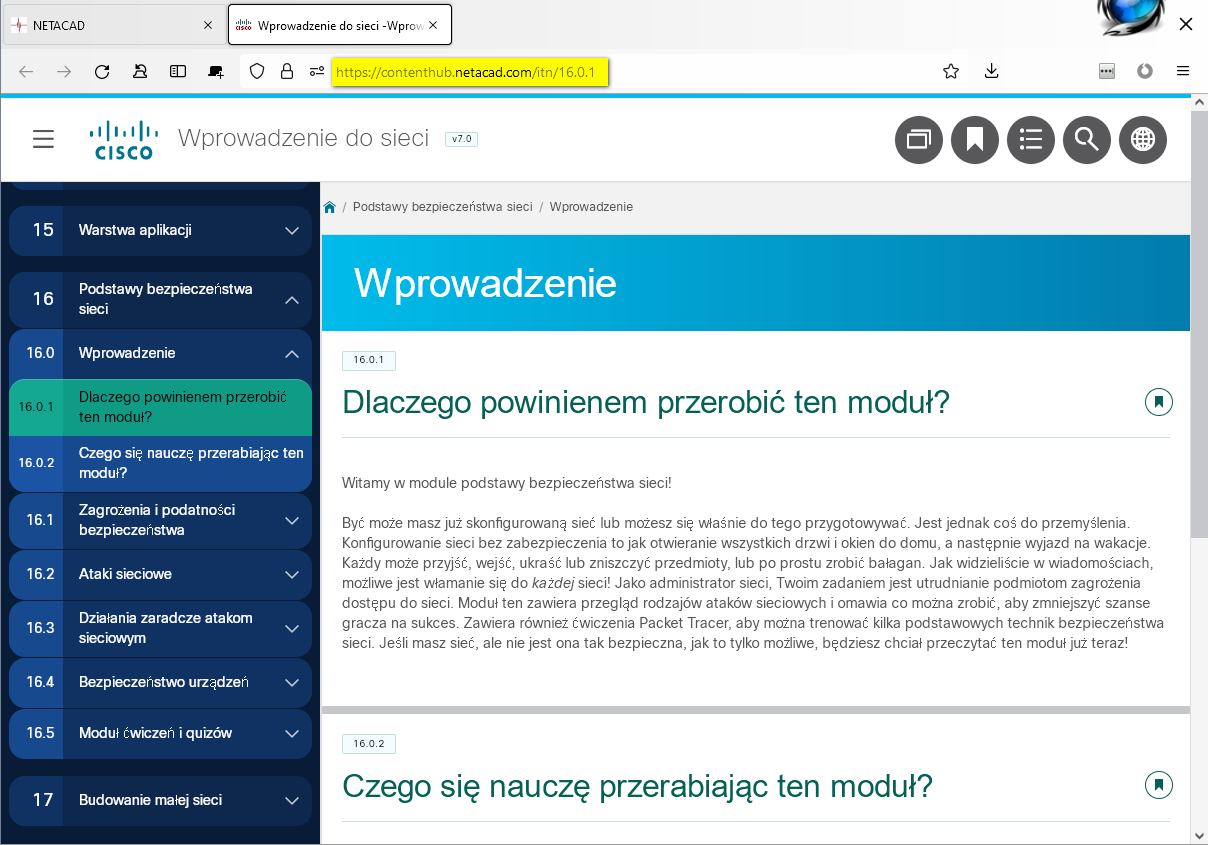Bookmark section 16.0.1 heading
This screenshot has width=1208, height=845.
1158,402
